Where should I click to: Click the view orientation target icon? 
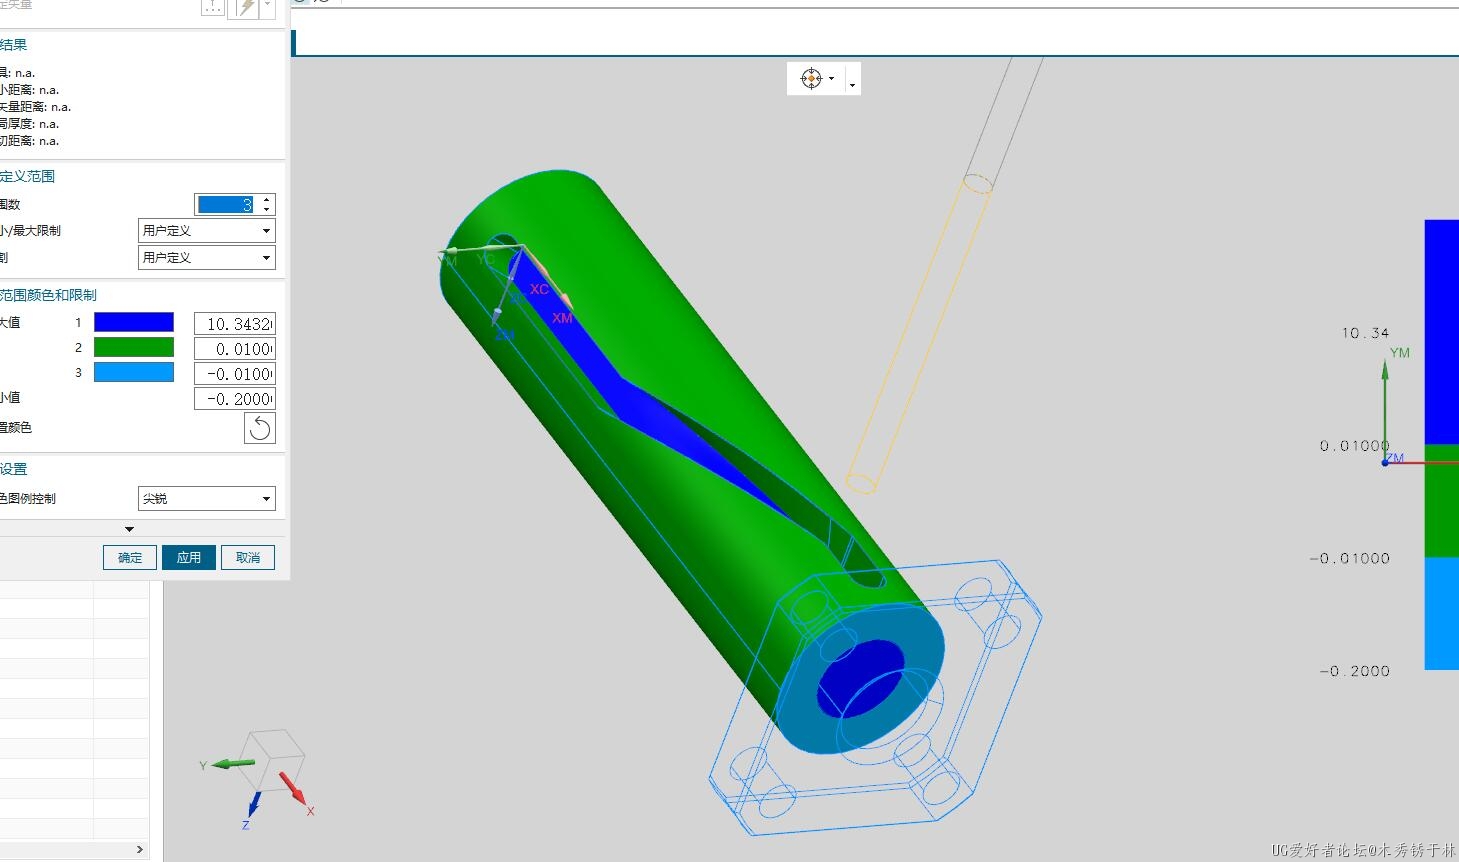811,78
